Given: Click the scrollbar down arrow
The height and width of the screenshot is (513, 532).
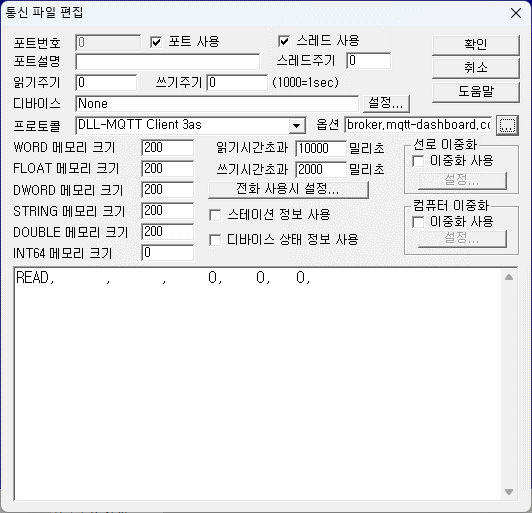Looking at the screenshot, I should pyautogui.click(x=509, y=492).
